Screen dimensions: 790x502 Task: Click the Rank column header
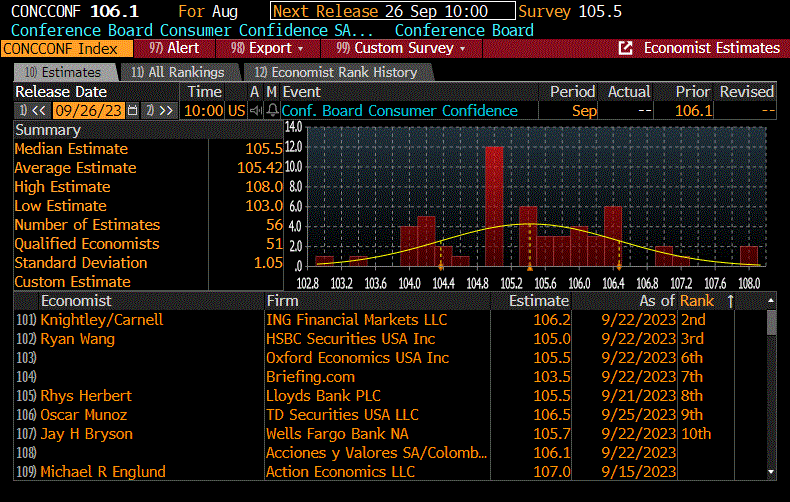pos(697,301)
